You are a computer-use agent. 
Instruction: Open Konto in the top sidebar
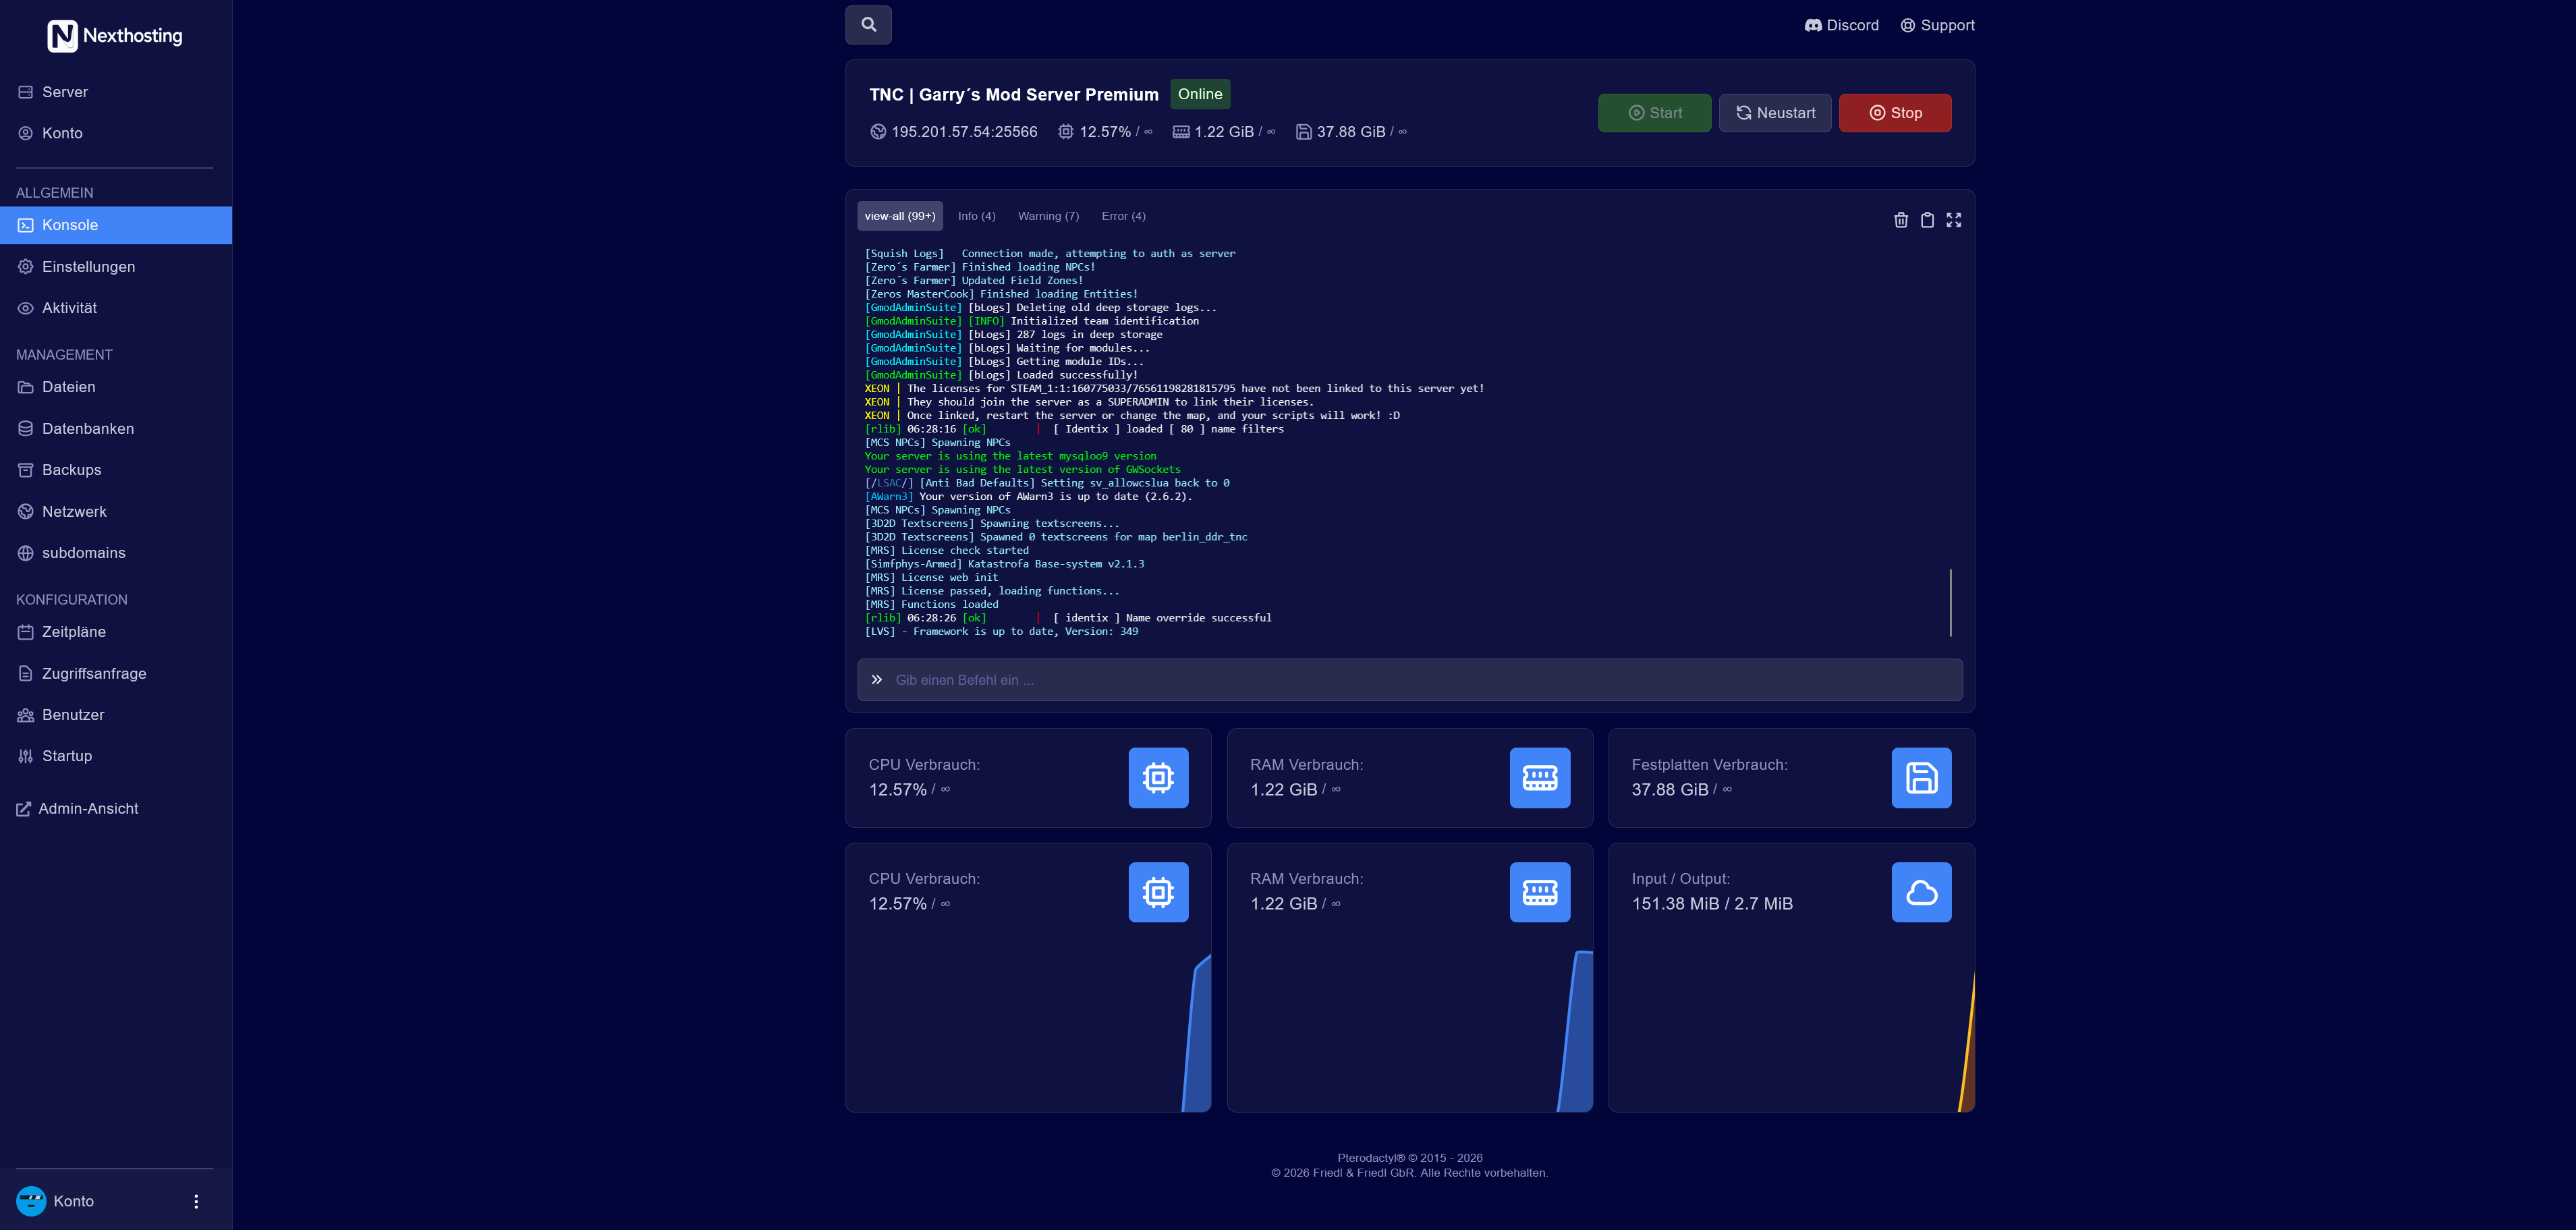[116, 133]
